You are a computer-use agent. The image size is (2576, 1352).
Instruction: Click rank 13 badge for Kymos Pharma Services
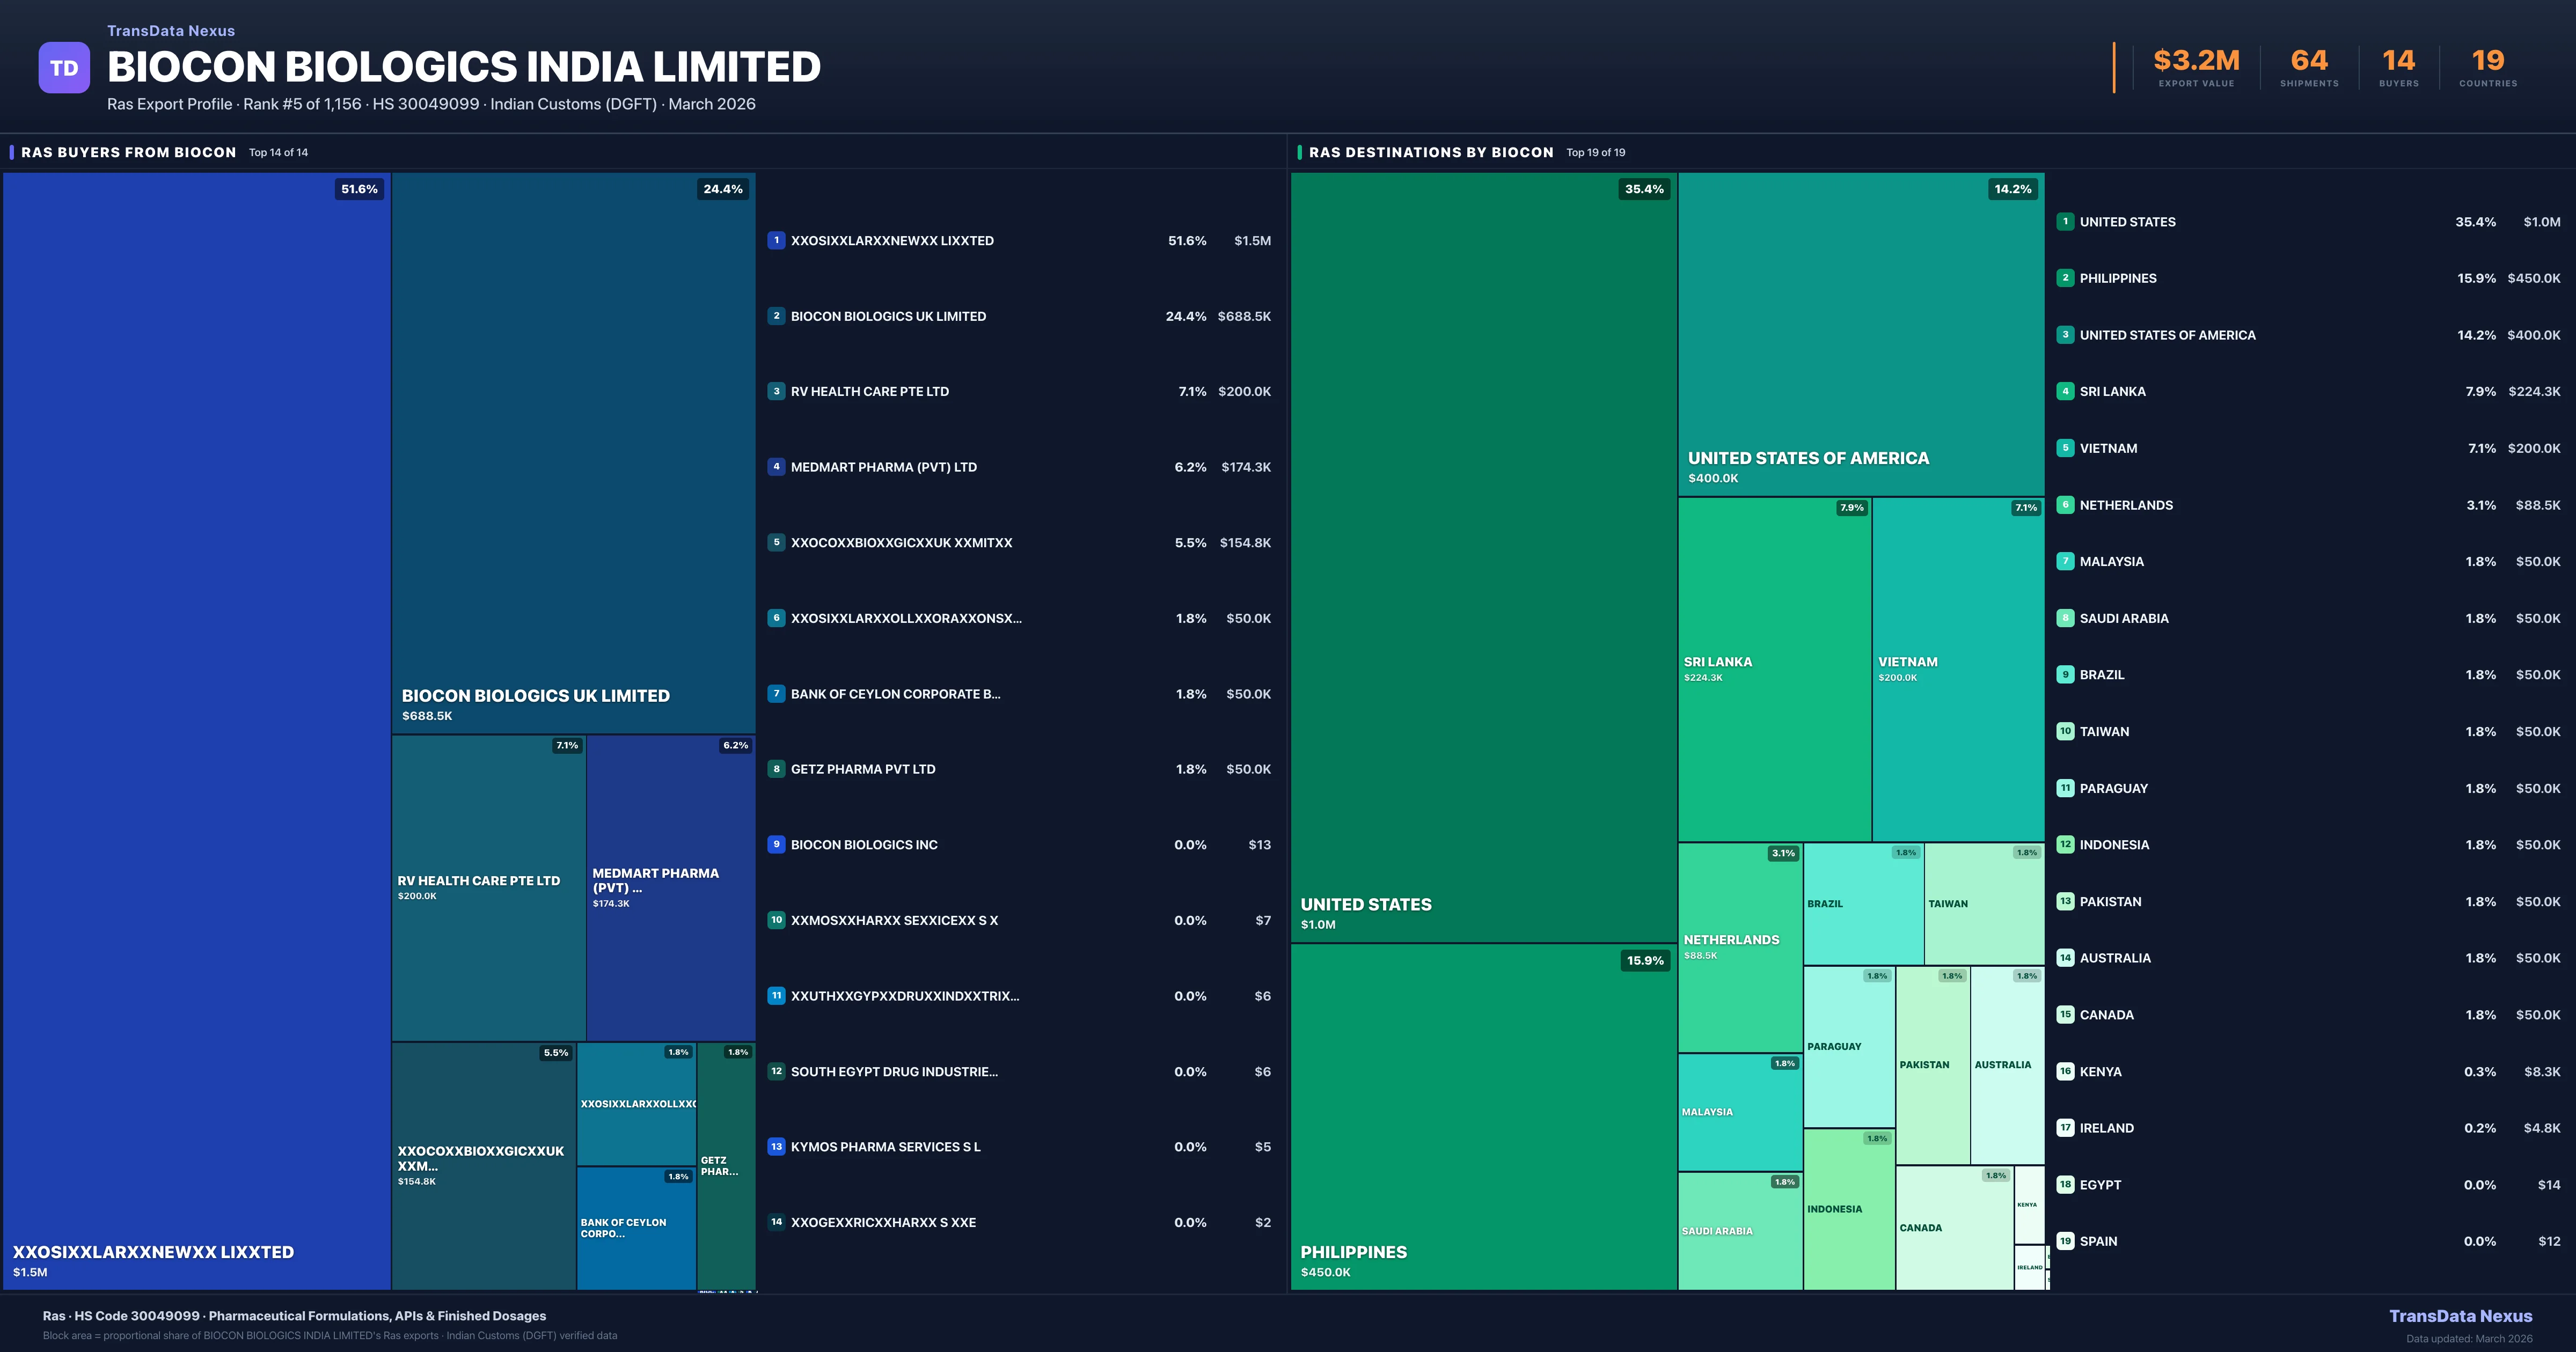(776, 1147)
